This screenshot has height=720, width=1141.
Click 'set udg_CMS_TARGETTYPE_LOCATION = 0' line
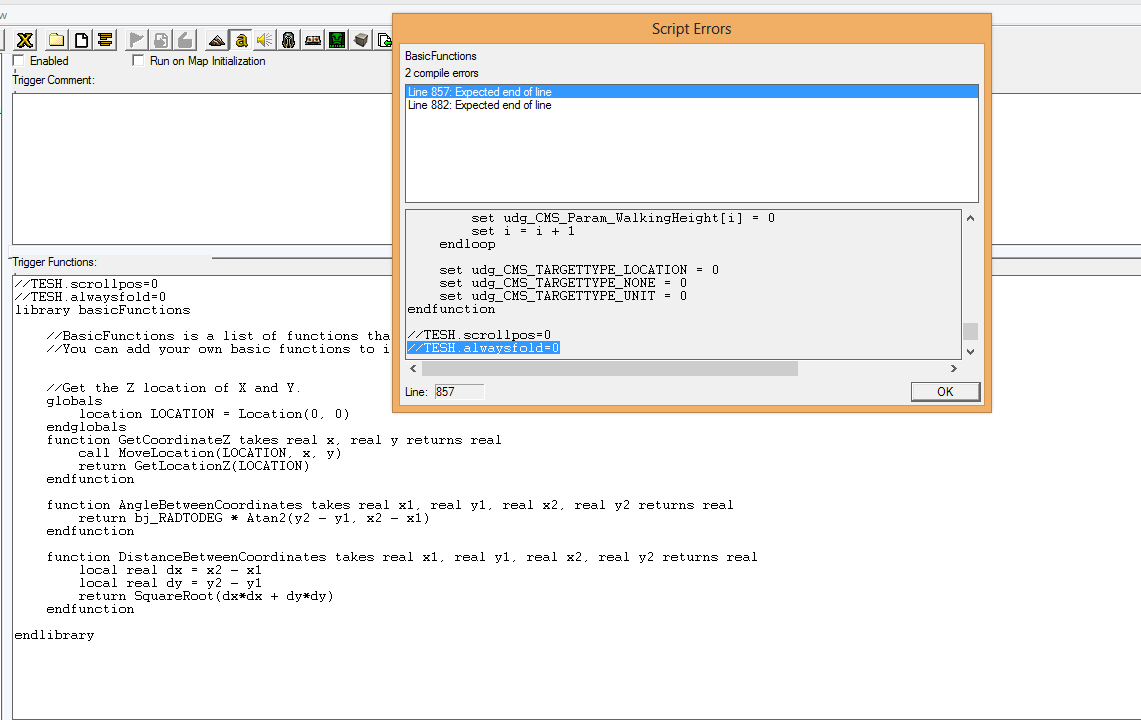tap(579, 270)
